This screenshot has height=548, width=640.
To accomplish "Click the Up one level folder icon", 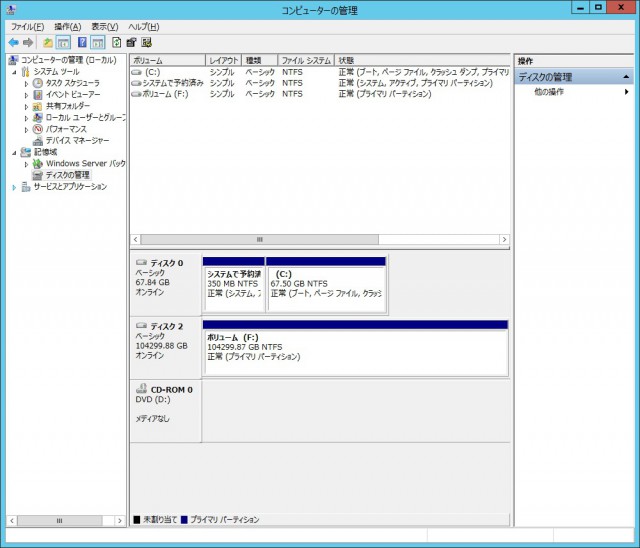I will [47, 43].
